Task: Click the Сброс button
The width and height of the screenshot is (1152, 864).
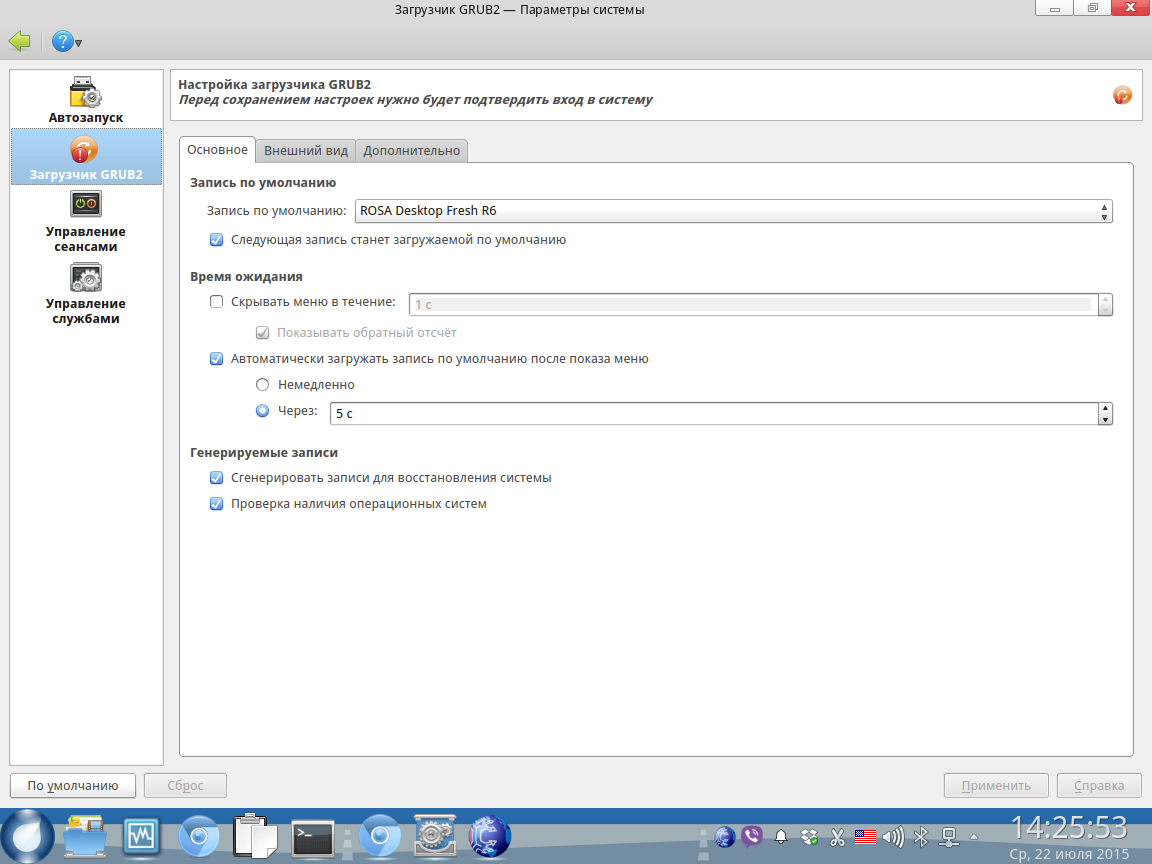Action: point(185,785)
